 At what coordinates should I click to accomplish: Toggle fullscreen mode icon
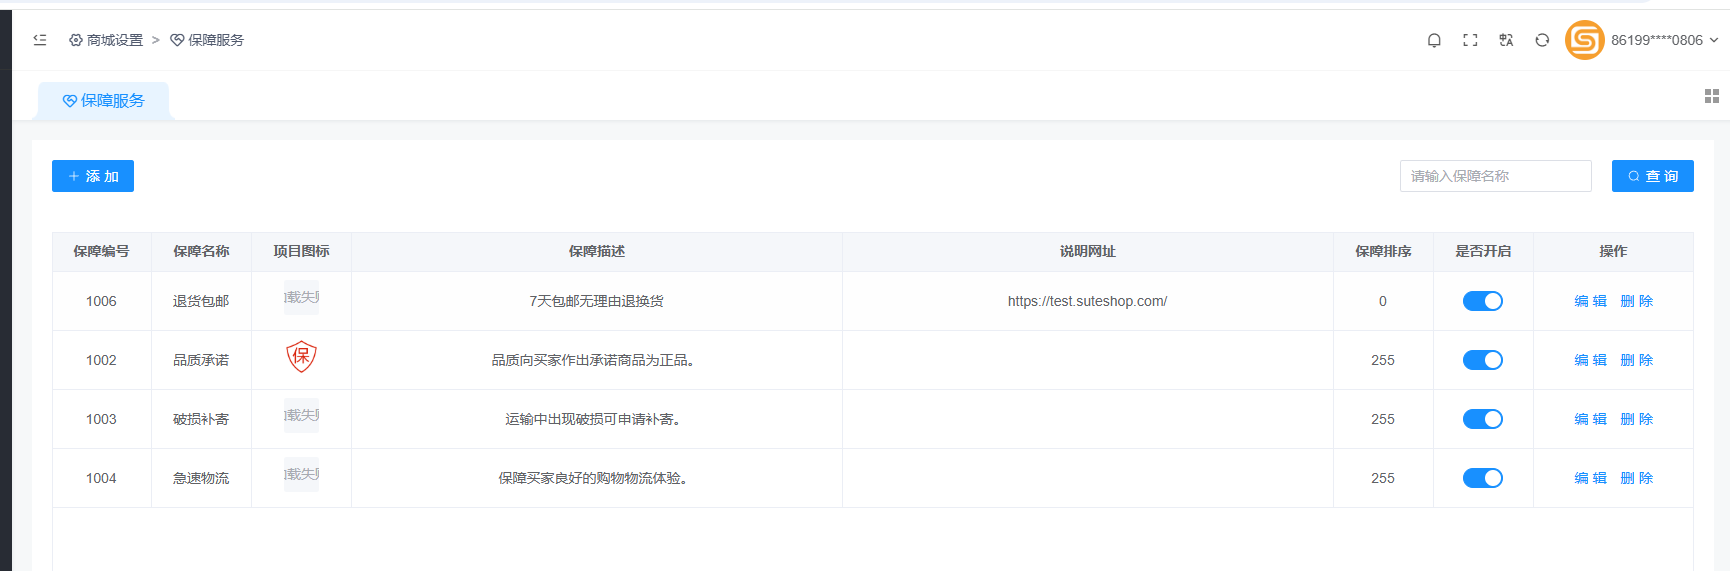tap(1470, 40)
